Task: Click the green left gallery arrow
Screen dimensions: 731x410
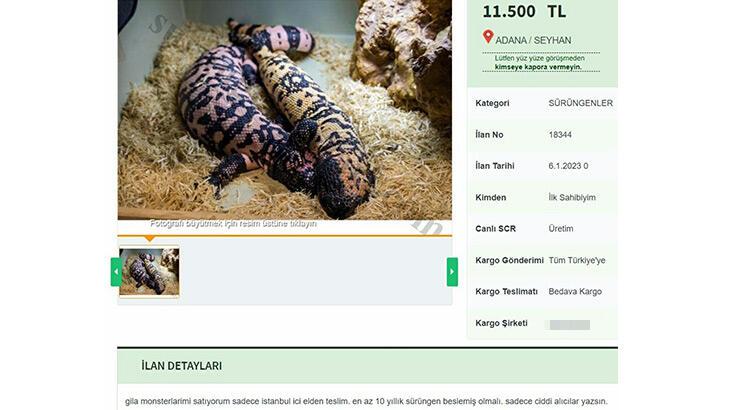Action: pos(116,272)
